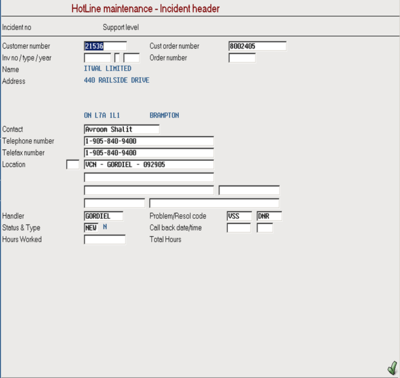
Task: Click the Problem code field VSS
Action: [239, 216]
